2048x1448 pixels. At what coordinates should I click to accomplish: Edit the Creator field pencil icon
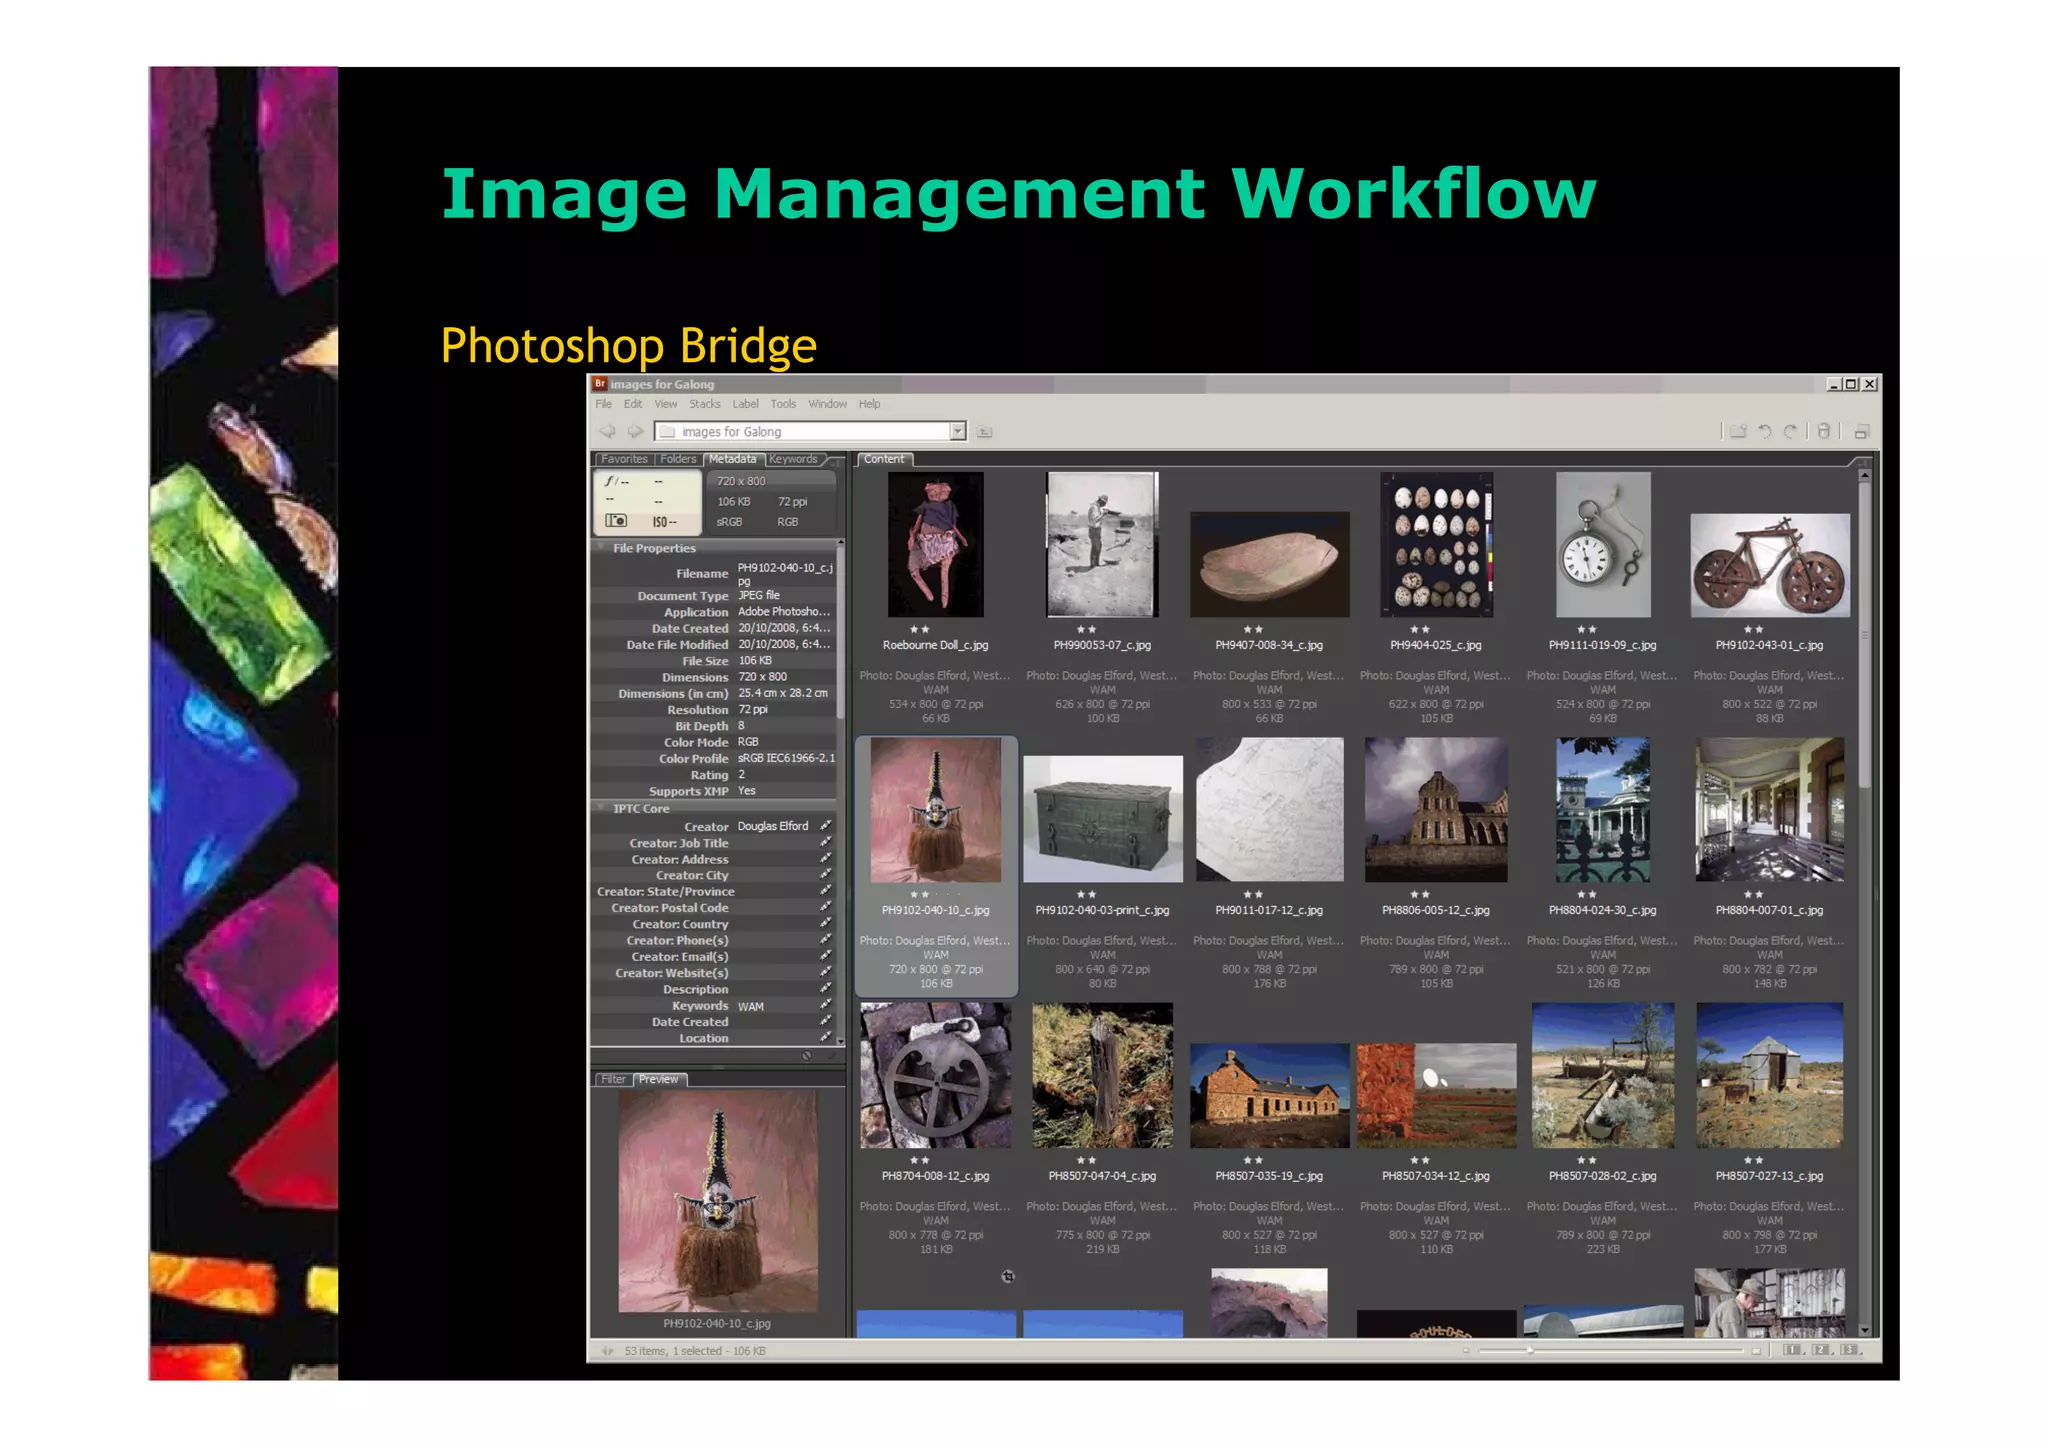pos(825,826)
